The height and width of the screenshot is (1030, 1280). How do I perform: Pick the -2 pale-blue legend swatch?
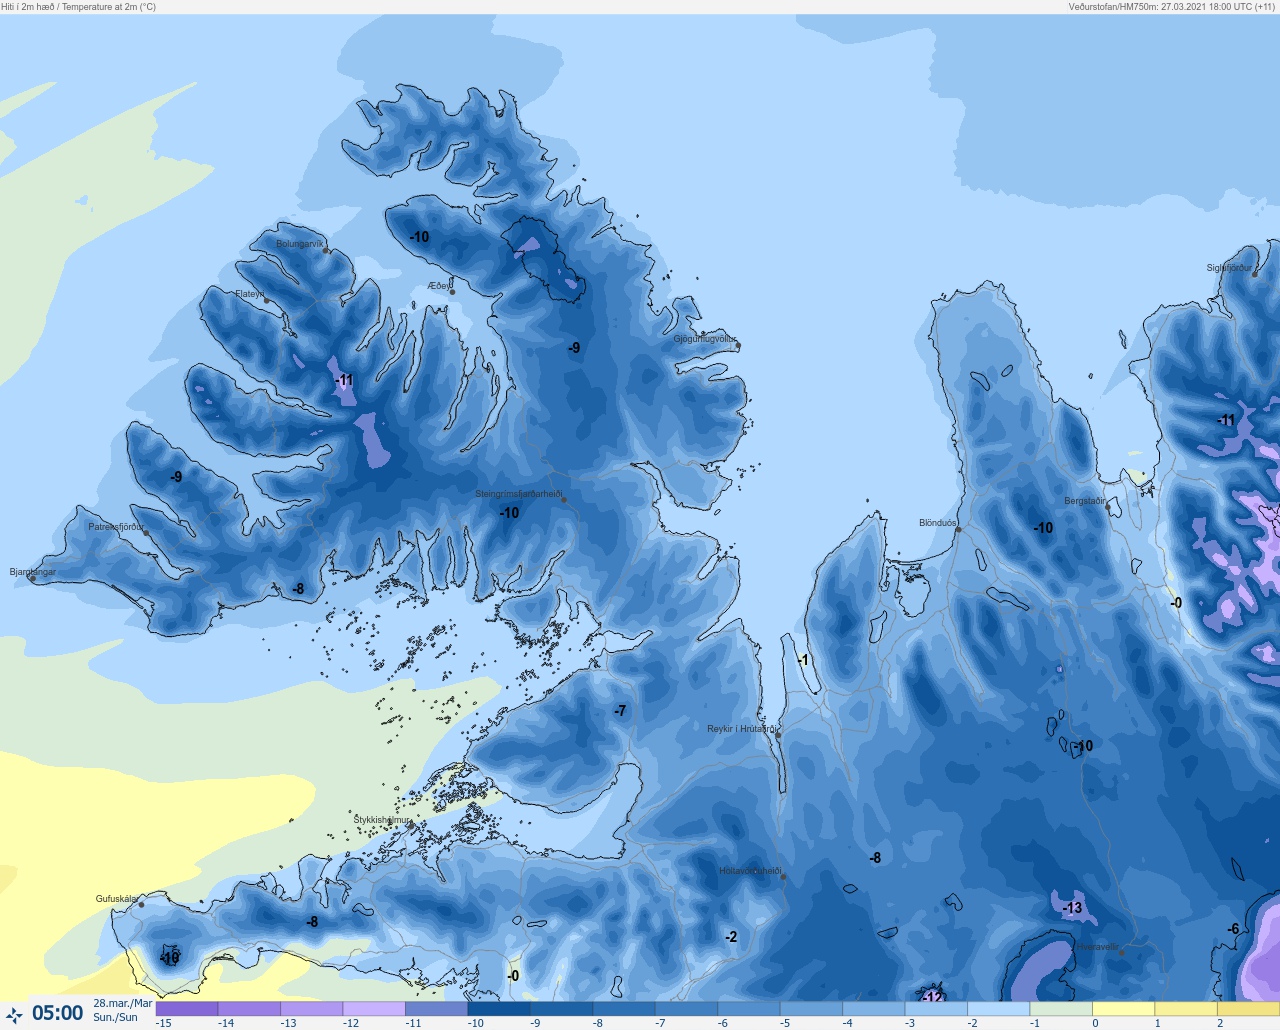coord(999,1009)
